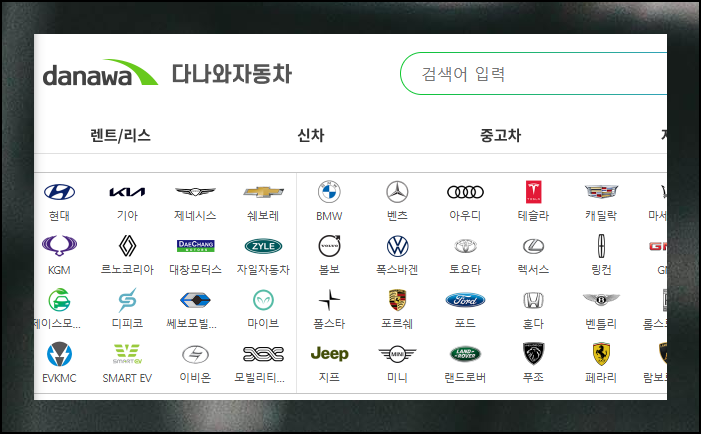Screen dimensions: 701x434
Task: Select the ZYLE (자일자동차) logo
Action: 263,246
